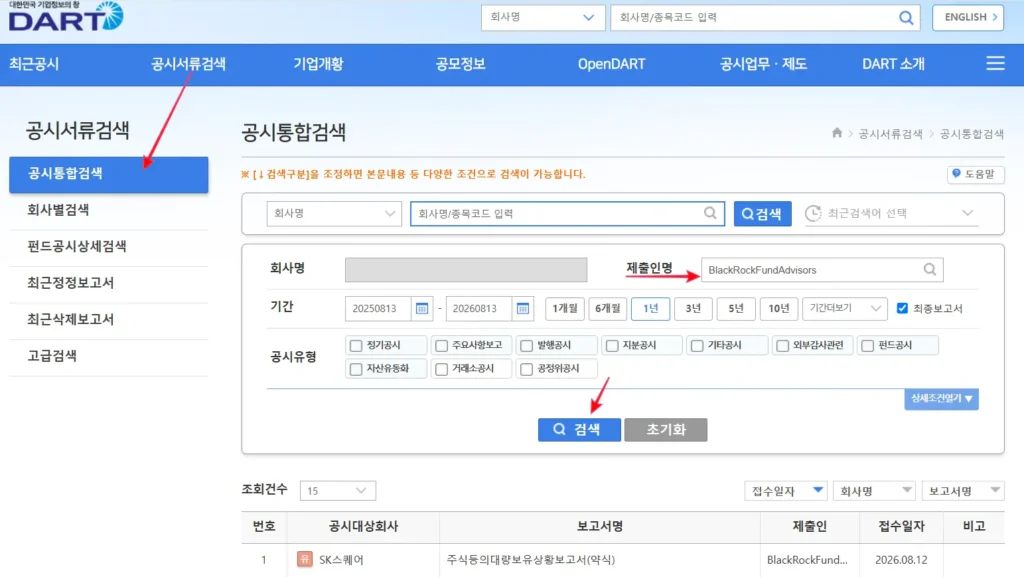The image size is (1024, 577).
Task: Check the 외부감사관련 checkbox
Action: coord(782,345)
